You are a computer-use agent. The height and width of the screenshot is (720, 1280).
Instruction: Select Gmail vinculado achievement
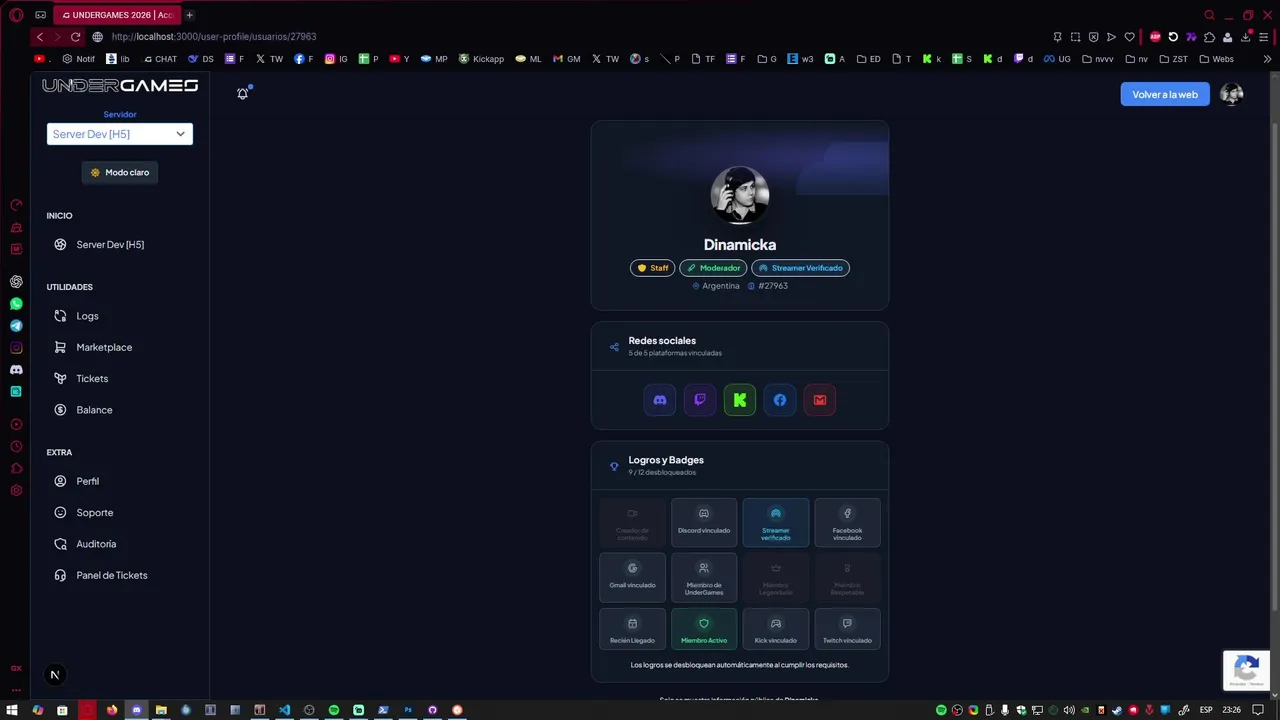tap(632, 577)
